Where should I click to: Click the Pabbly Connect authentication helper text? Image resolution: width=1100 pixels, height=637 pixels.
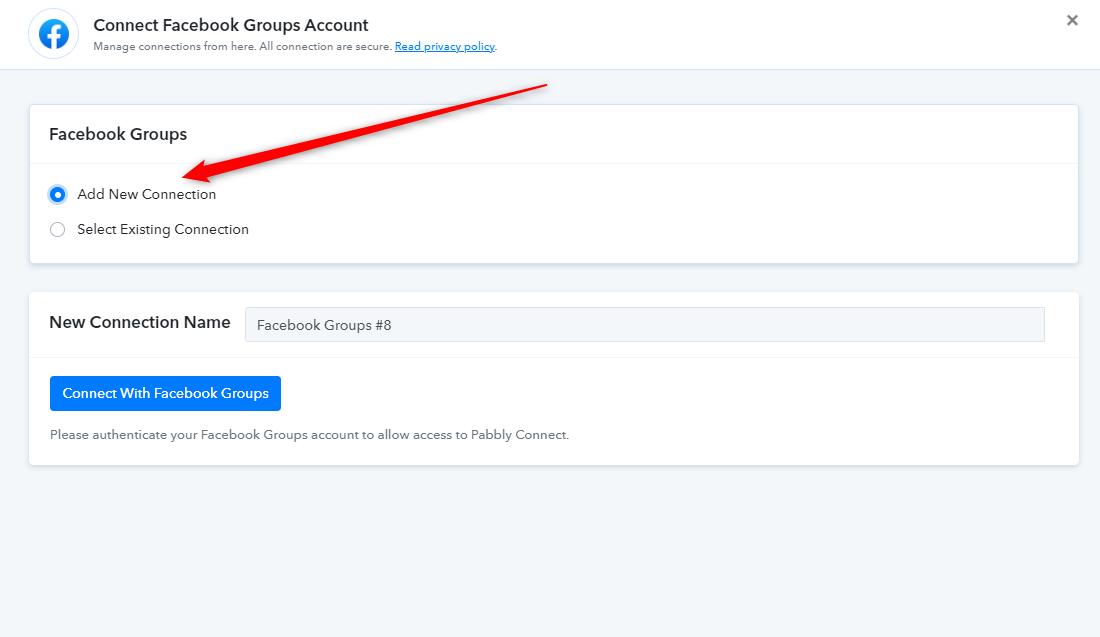coord(309,435)
